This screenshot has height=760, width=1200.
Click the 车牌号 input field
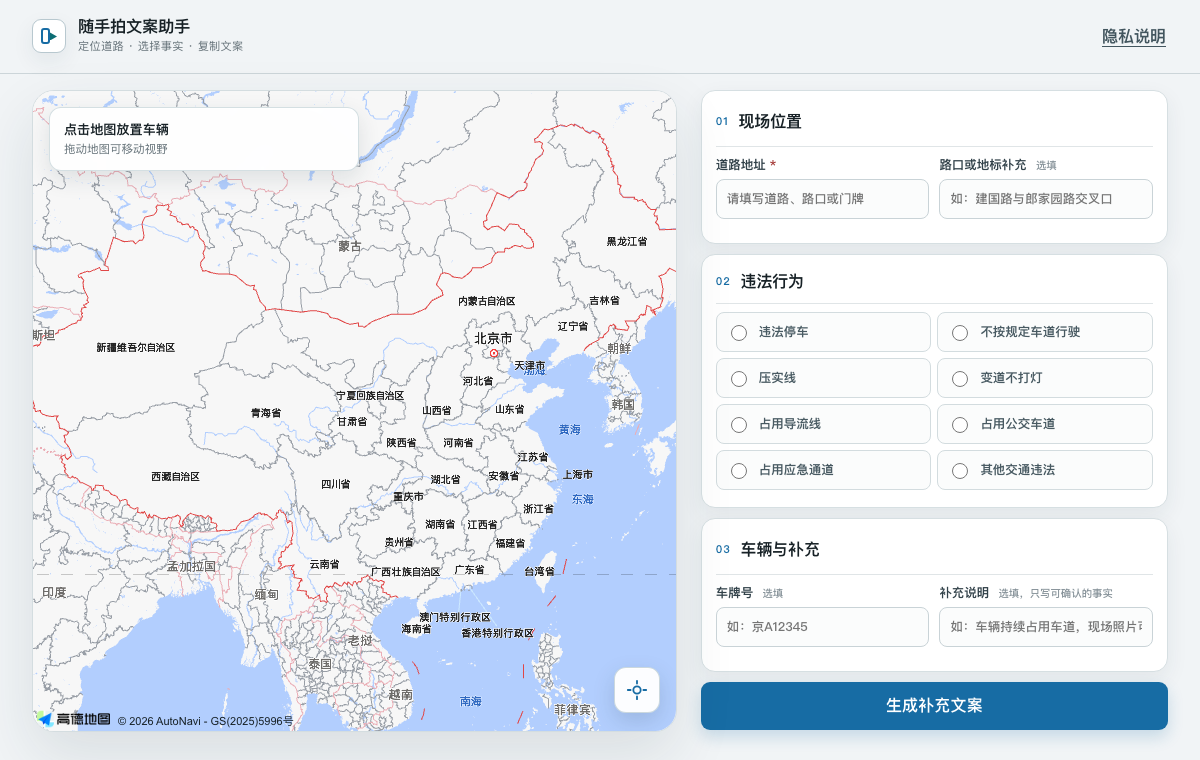[822, 627]
